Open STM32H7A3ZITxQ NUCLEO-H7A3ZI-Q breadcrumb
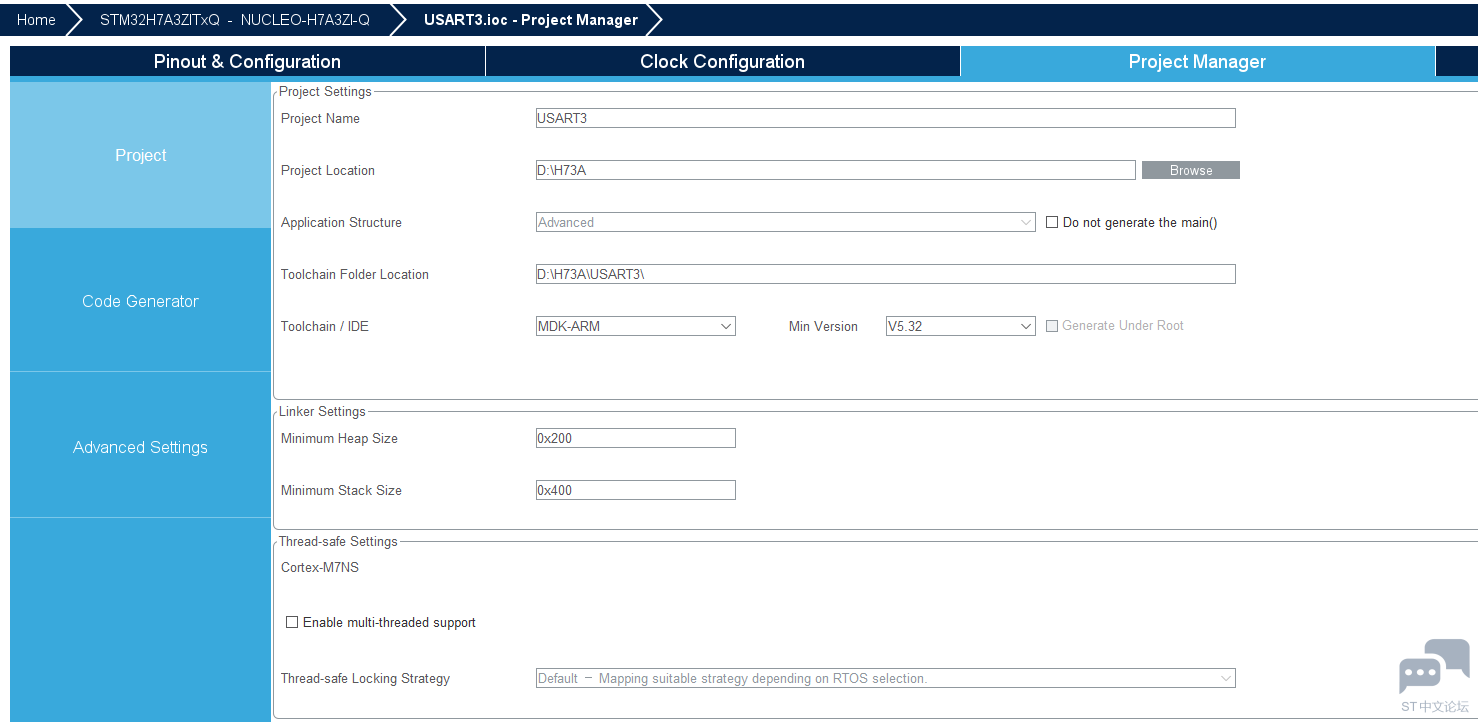This screenshot has width=1478, height=722. [x=234, y=19]
